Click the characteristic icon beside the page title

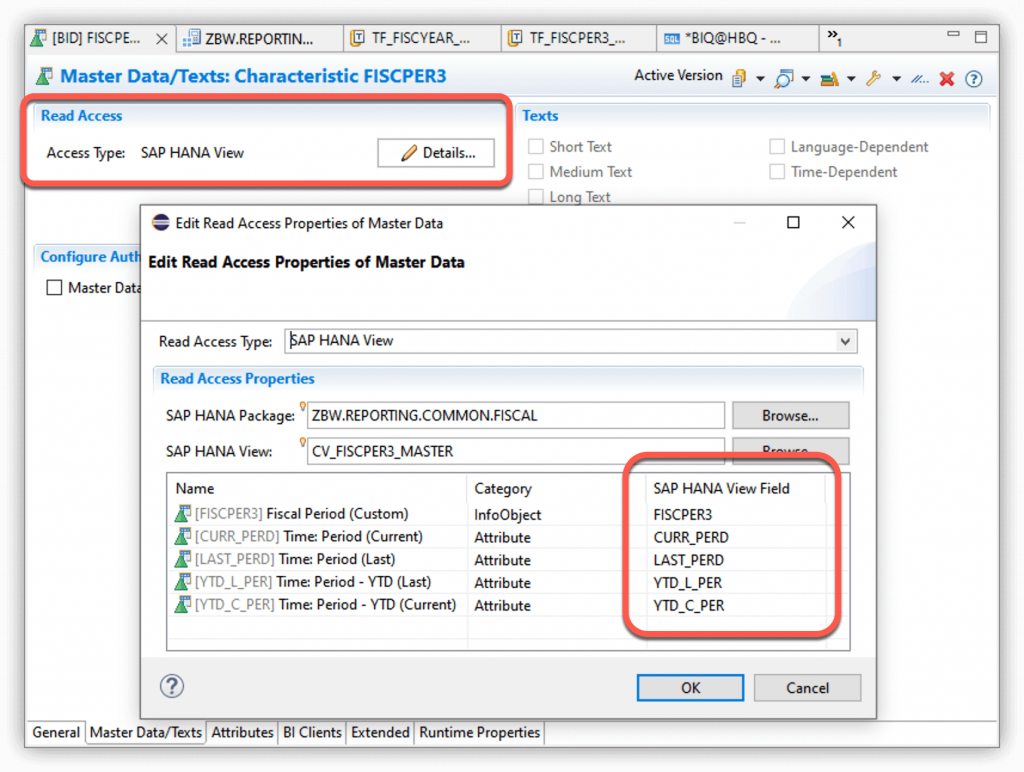(x=44, y=76)
